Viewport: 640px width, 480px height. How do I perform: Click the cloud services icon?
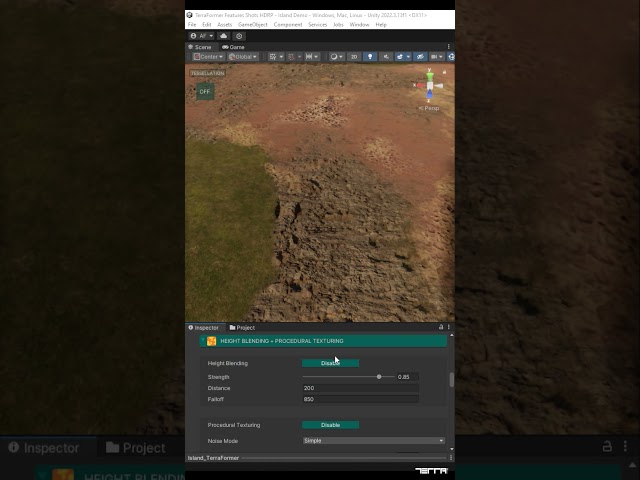pos(223,36)
